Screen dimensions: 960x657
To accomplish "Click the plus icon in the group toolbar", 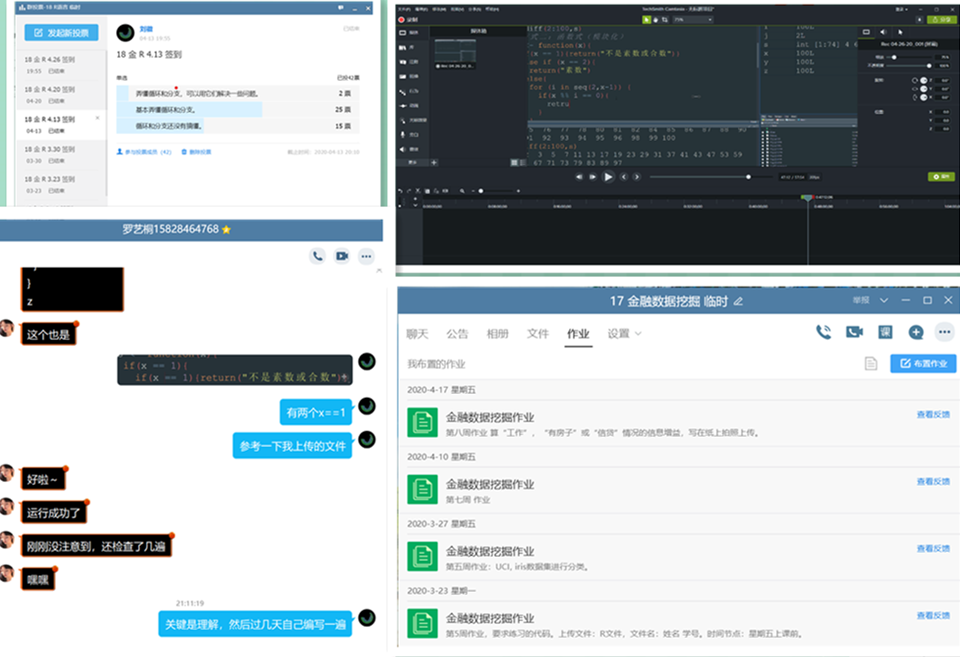I will (915, 332).
